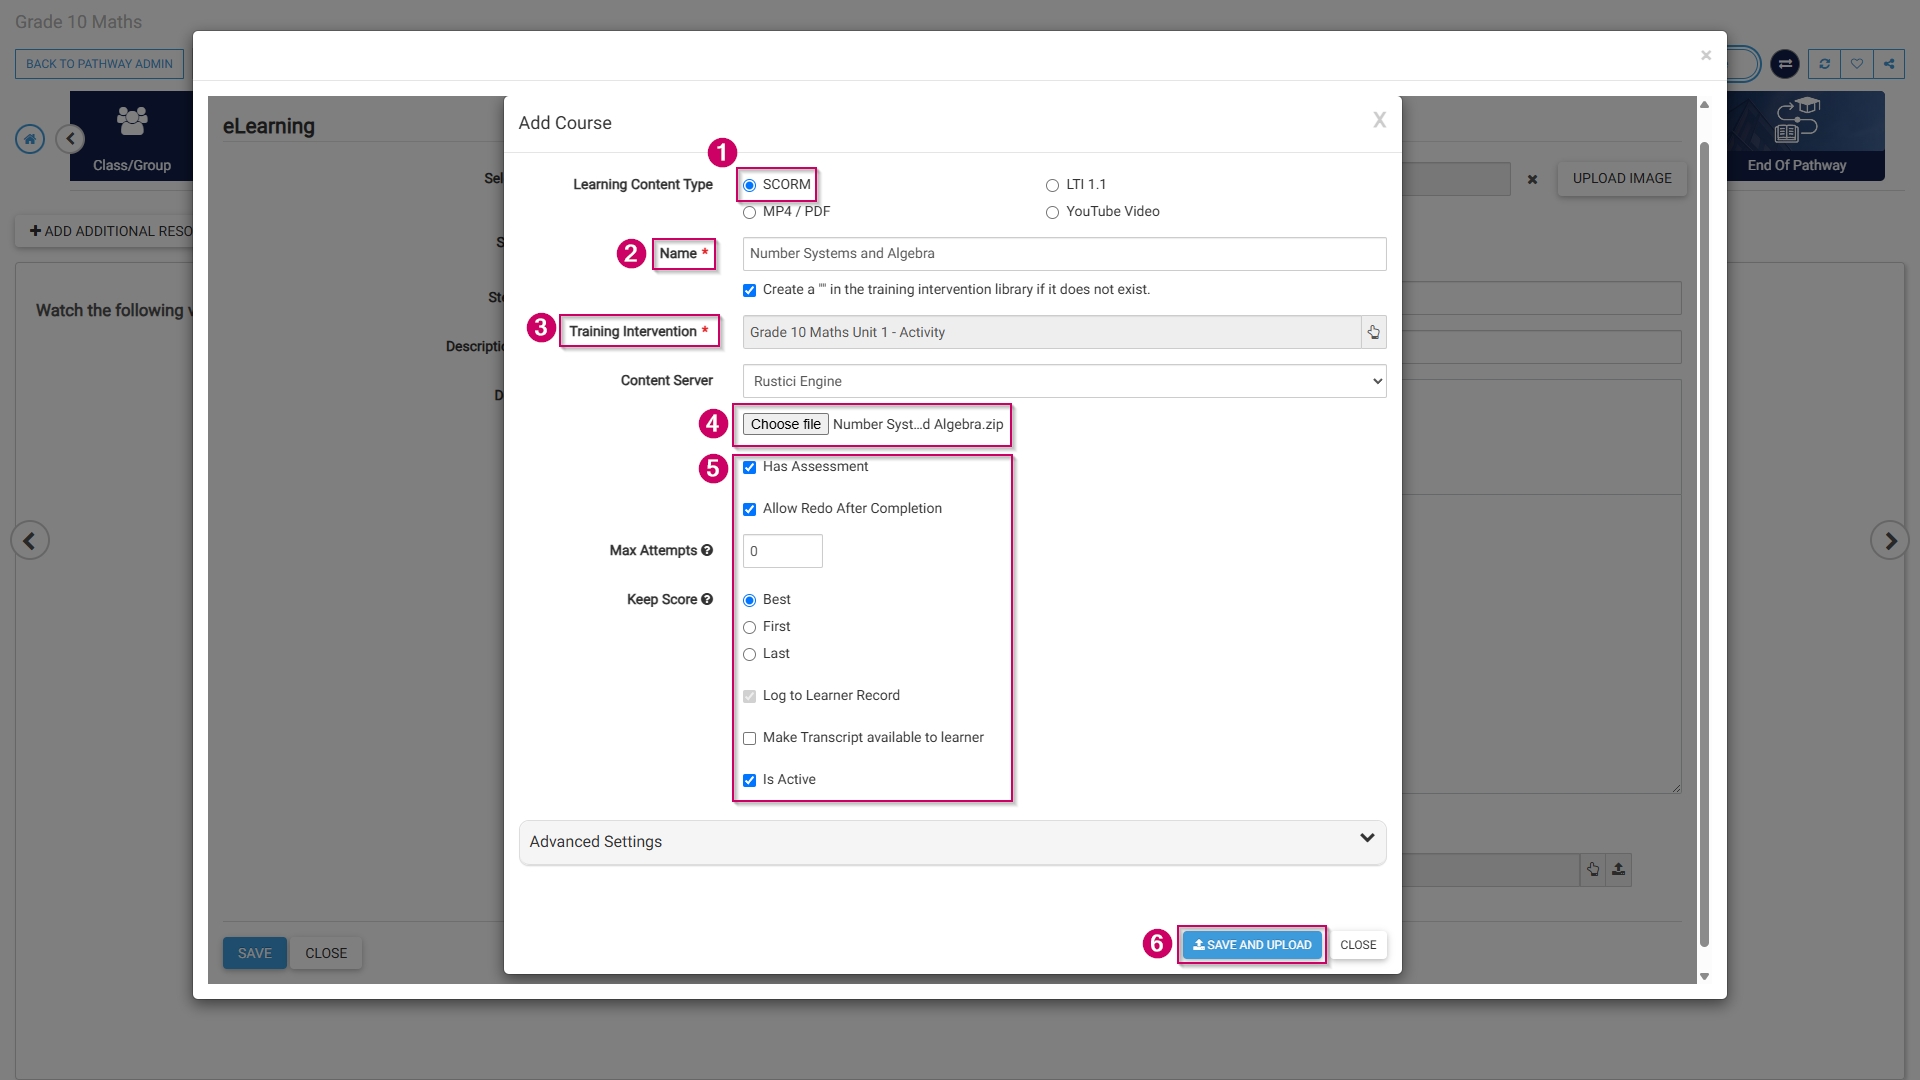Toggle create in training intervention library checkbox
The width and height of the screenshot is (1920, 1080).
tap(749, 290)
